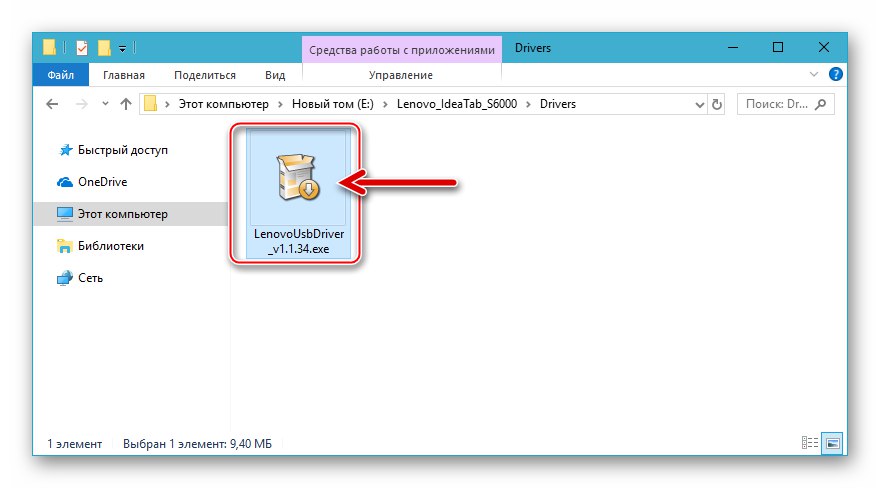
Task: Navigate to Новый том (E:) in the breadcrumb
Action: pos(333,104)
